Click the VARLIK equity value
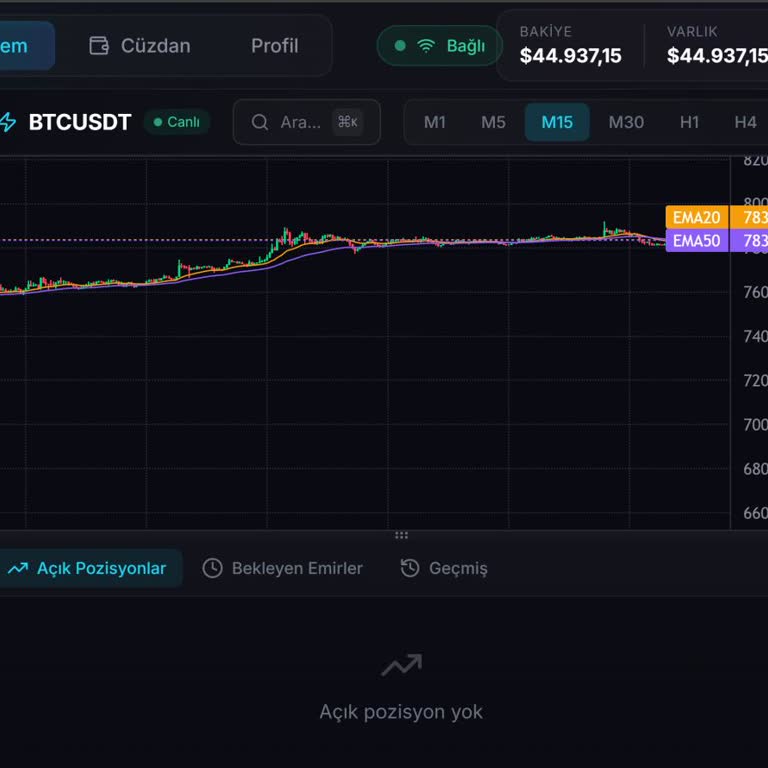This screenshot has height=768, width=768. point(717,55)
